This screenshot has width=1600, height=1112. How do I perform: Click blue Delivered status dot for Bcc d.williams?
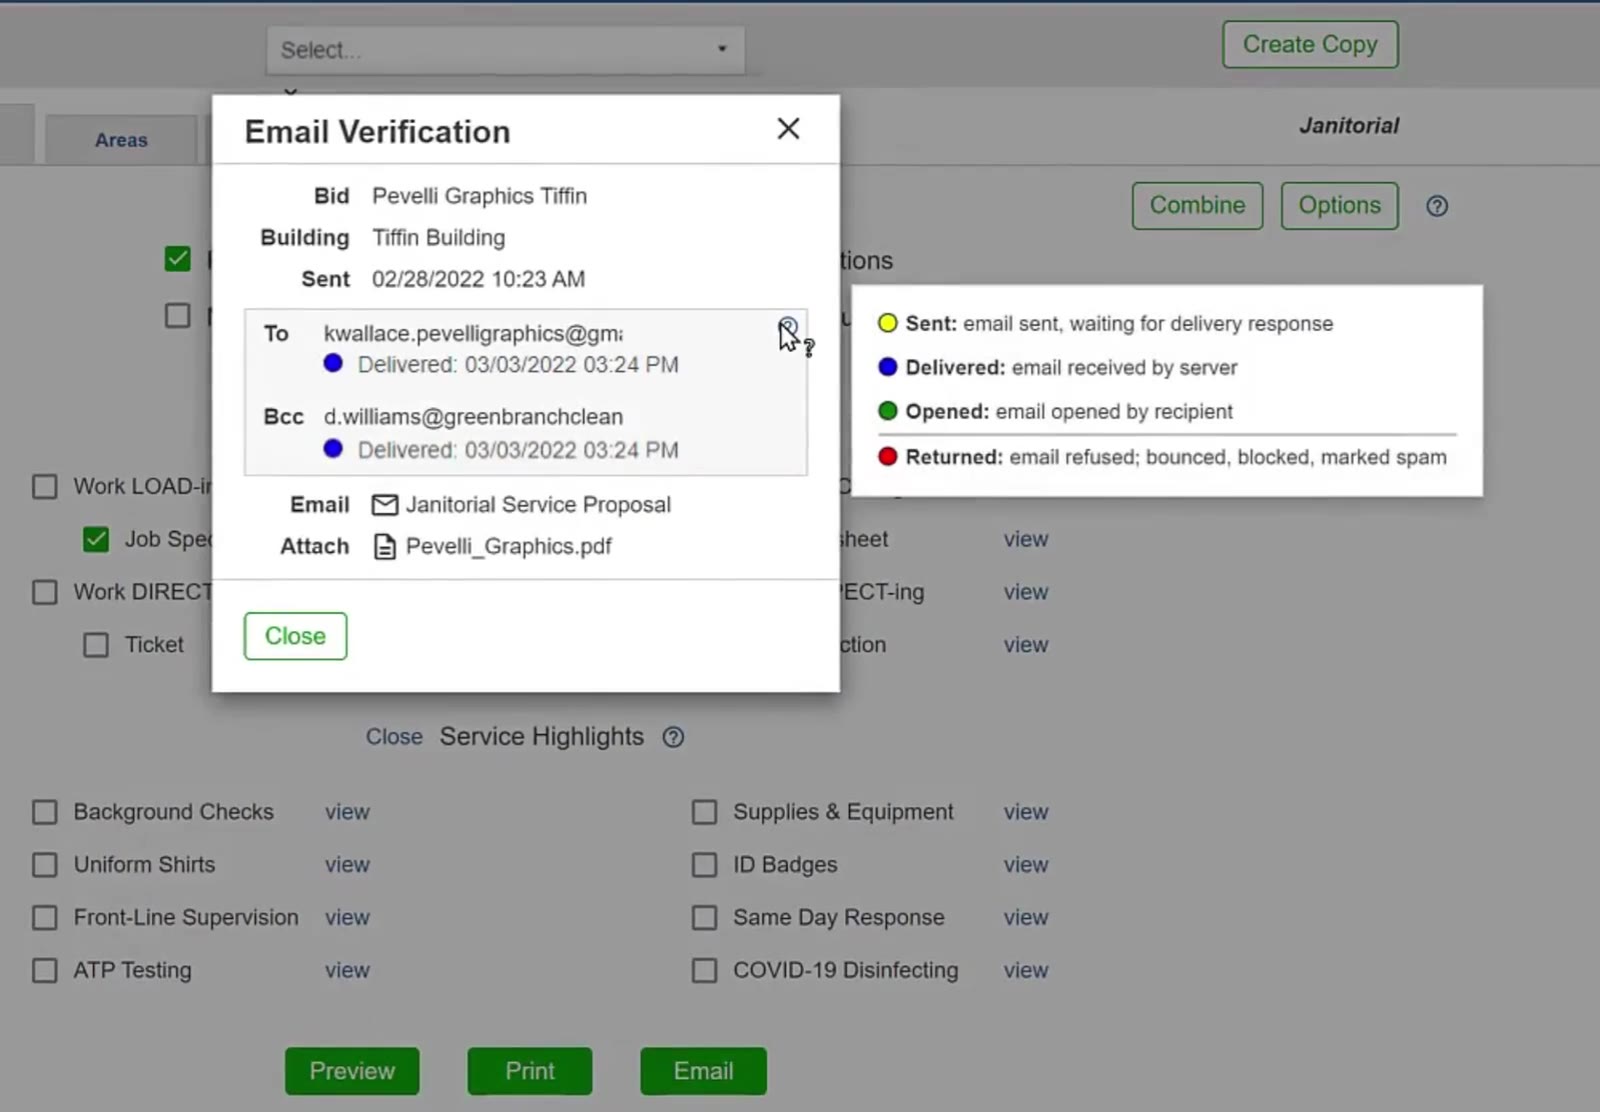coord(333,448)
